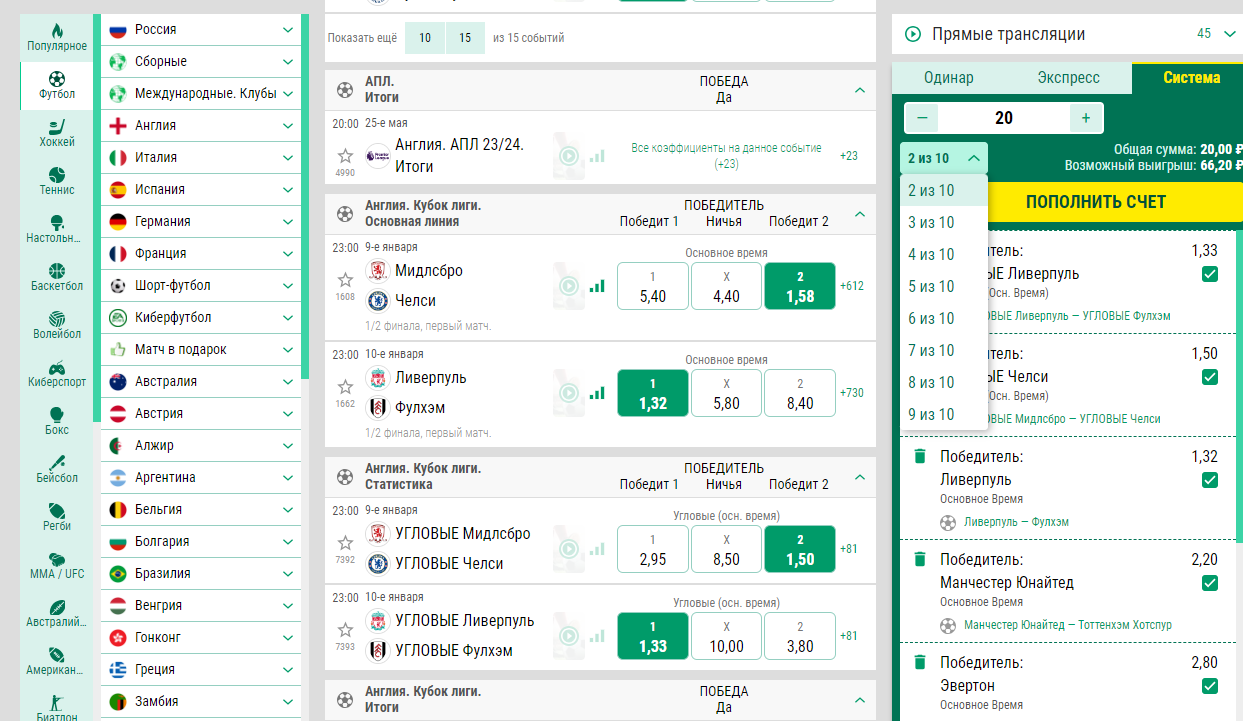This screenshot has width=1243, height=721.
Task: Collapse the Прямые трансляции panel chevron
Action: 1230,34
